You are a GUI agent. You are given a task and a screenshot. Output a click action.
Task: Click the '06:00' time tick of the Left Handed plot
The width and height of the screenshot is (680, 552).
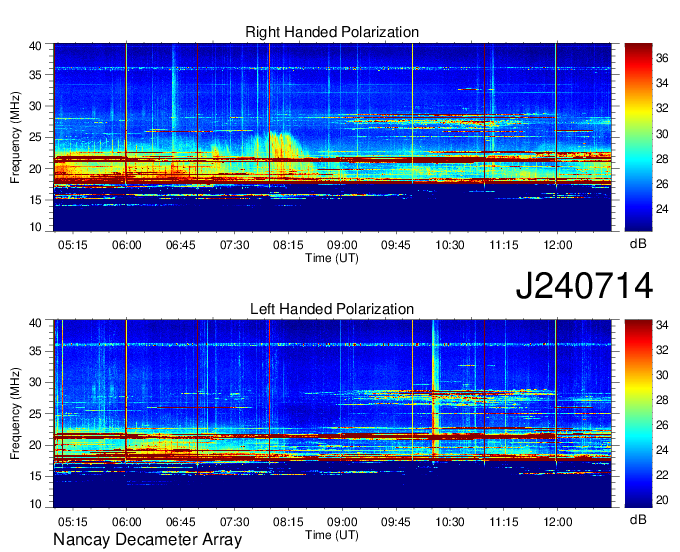[127, 522]
